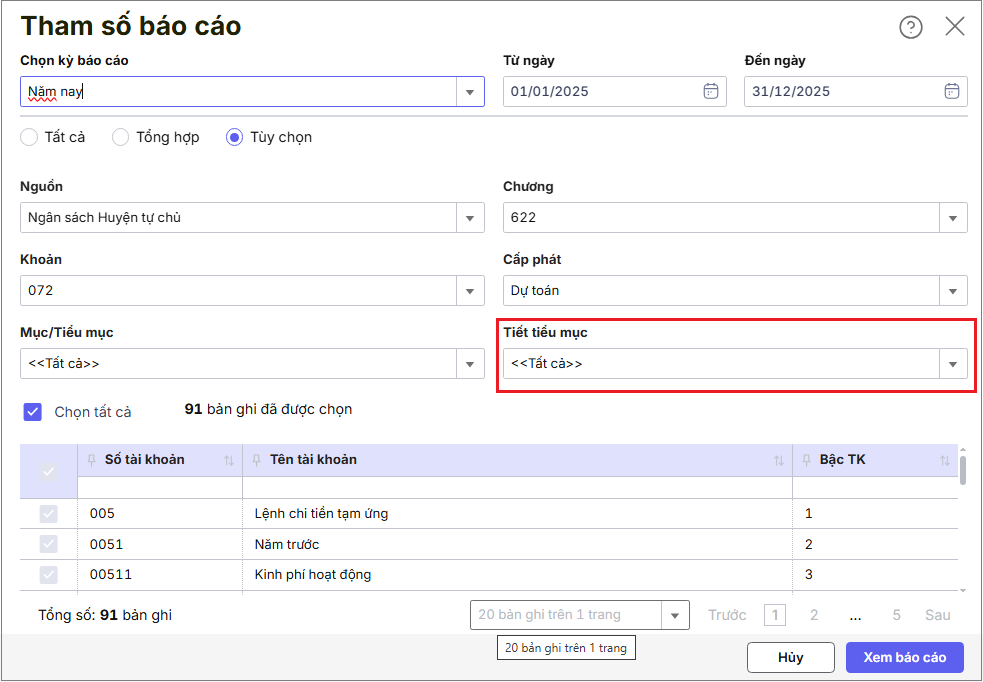
Task: Click the table vertical scrollbar thumb
Action: pyautogui.click(x=963, y=470)
